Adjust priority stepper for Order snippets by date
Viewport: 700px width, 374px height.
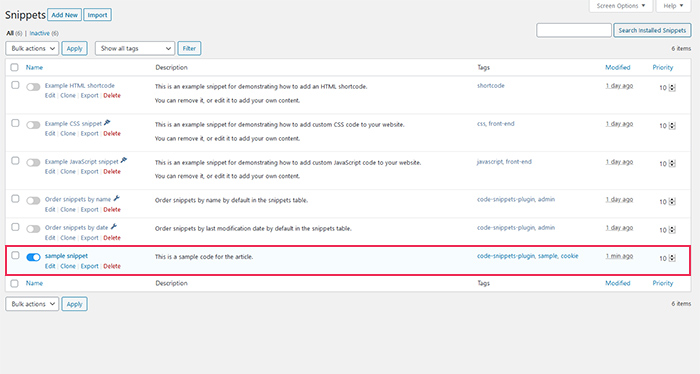(672, 230)
